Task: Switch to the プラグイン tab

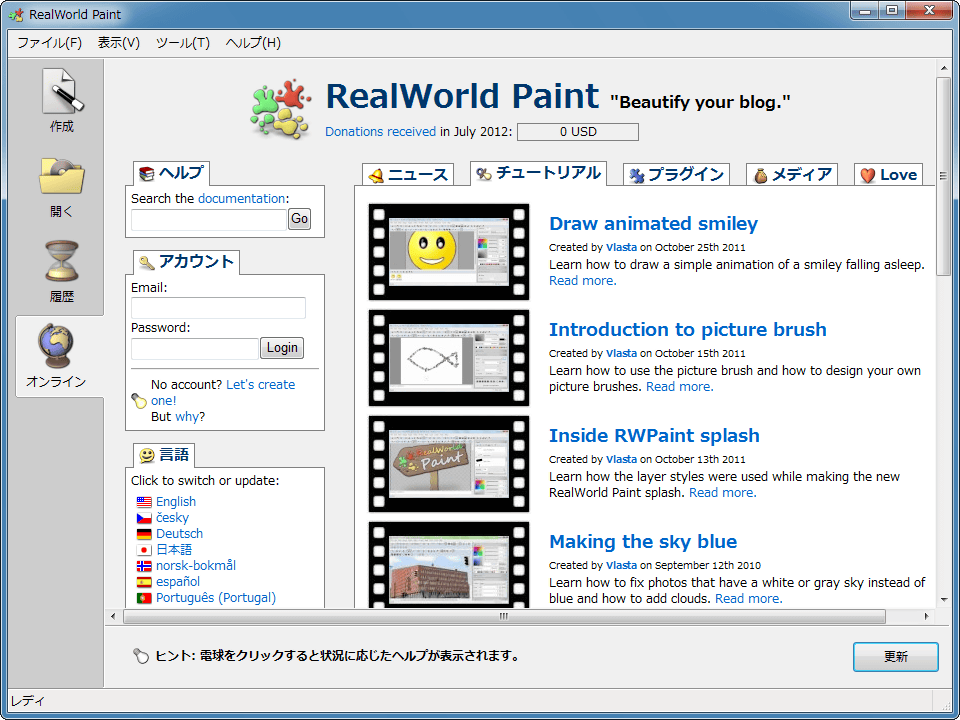Action: click(676, 175)
